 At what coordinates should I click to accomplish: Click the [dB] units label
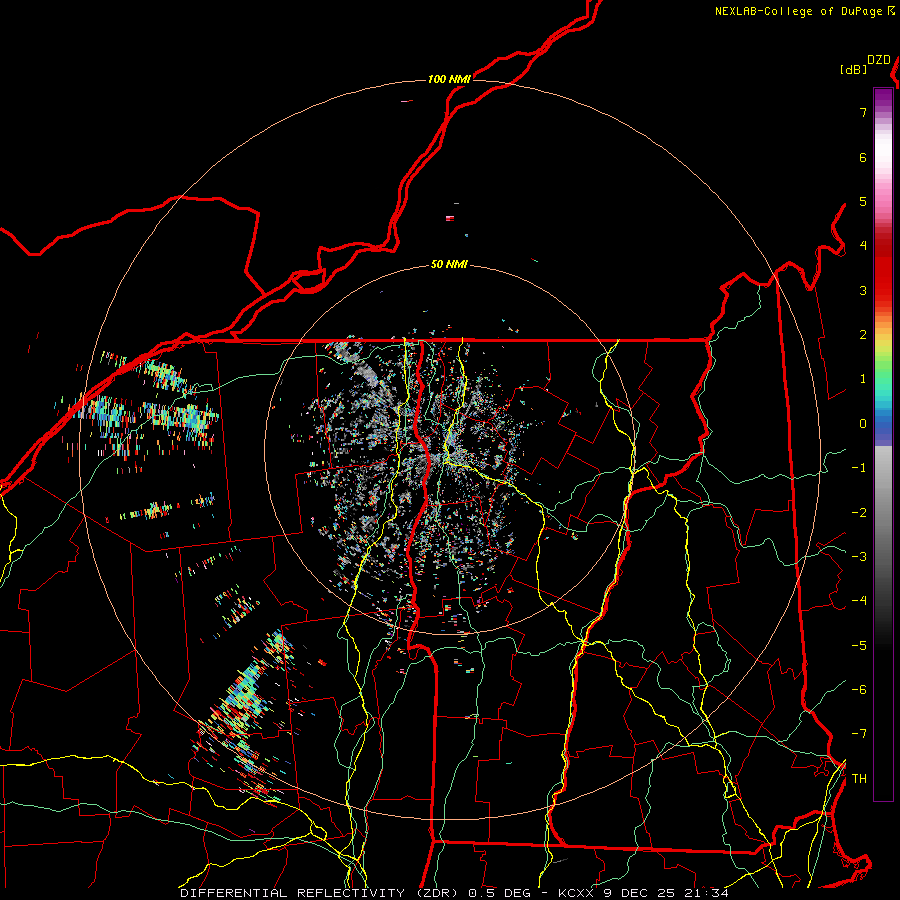point(853,69)
